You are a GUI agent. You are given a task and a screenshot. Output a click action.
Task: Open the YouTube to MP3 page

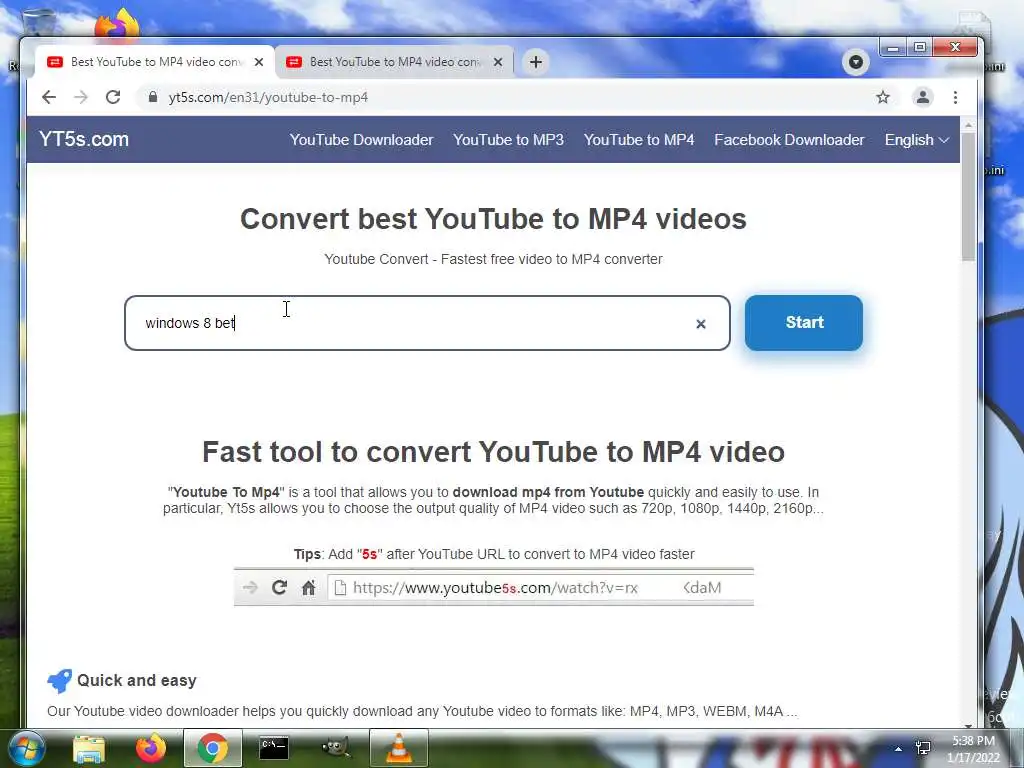508,140
